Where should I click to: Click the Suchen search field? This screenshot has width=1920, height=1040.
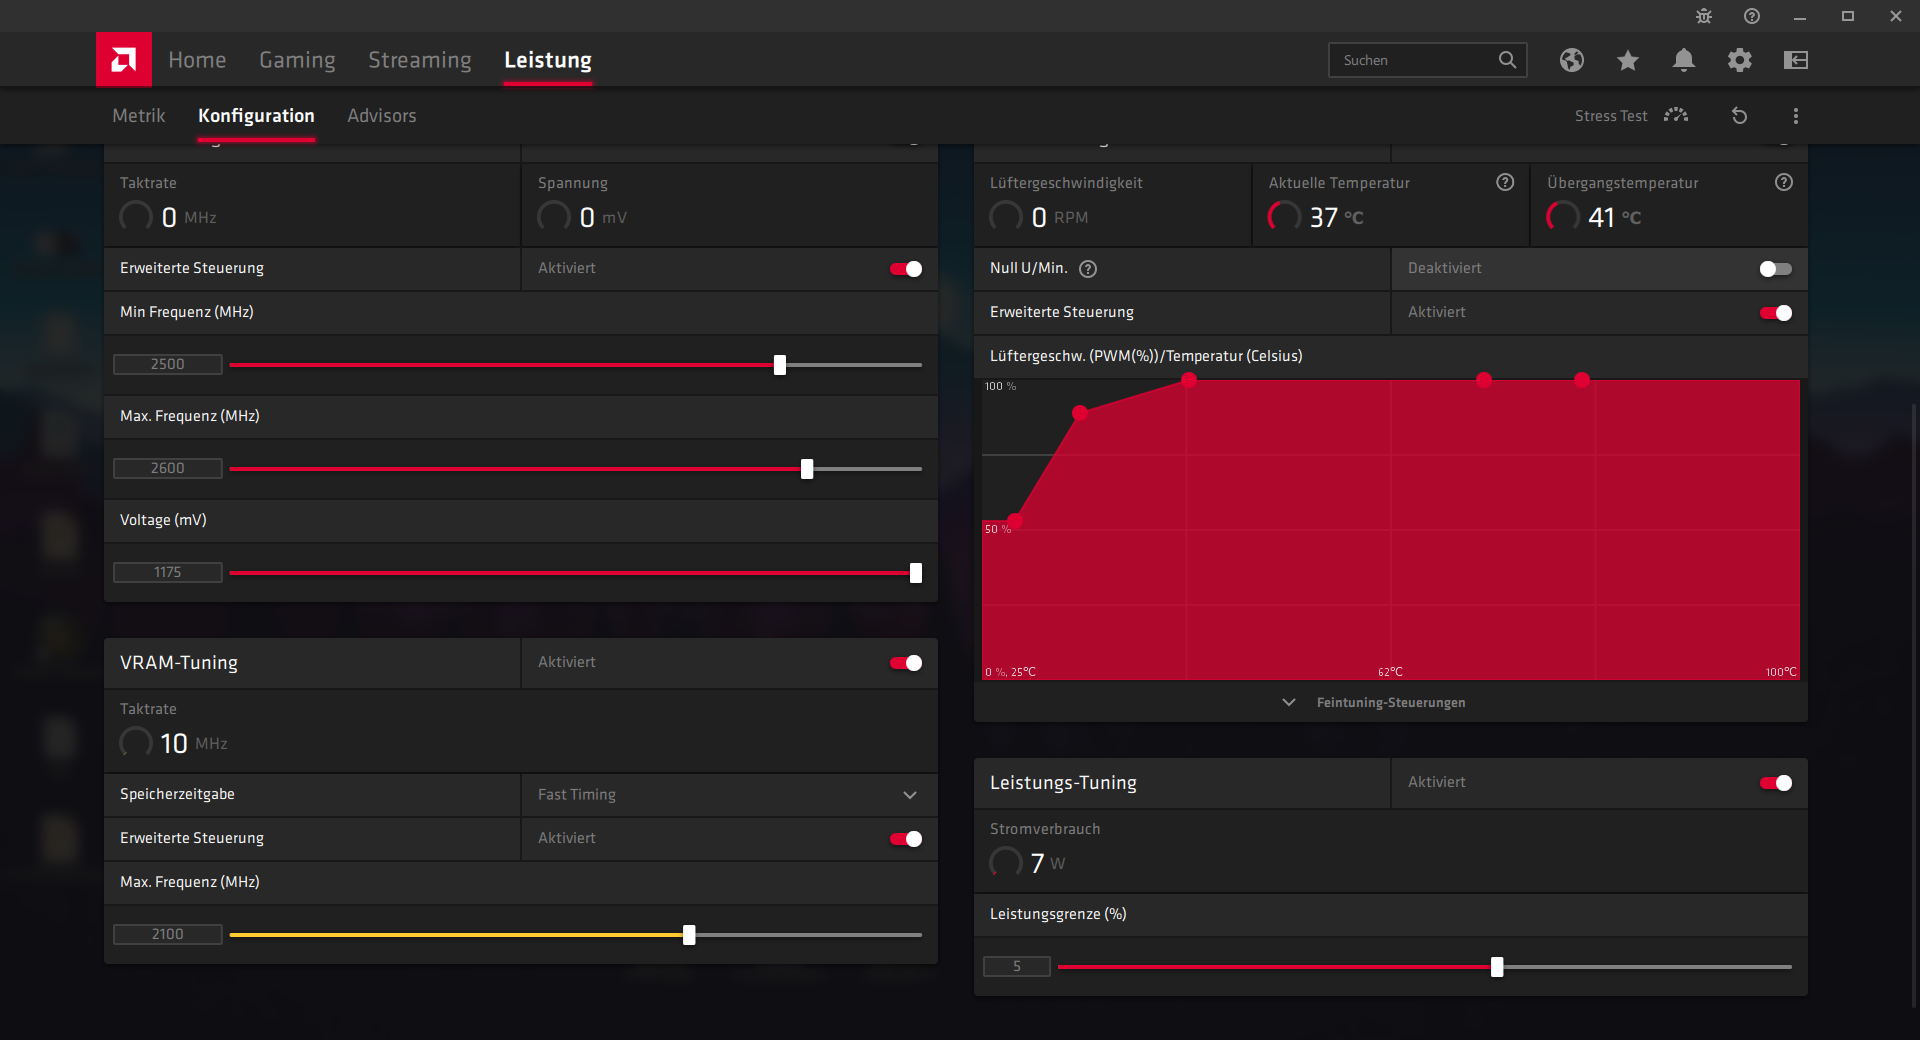[1428, 60]
